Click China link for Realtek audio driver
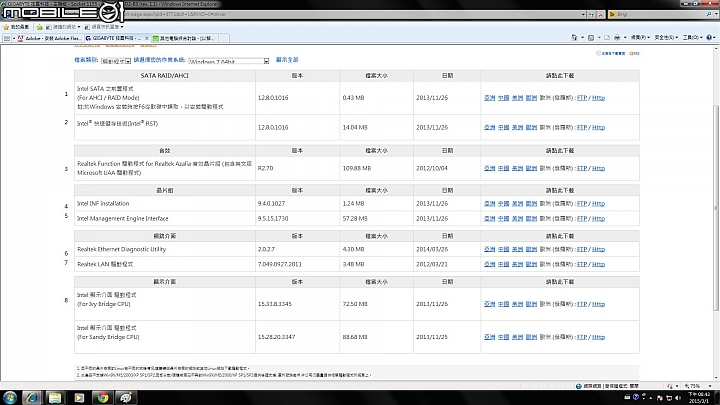Image resolution: width=720 pixels, height=405 pixels. tap(503, 169)
